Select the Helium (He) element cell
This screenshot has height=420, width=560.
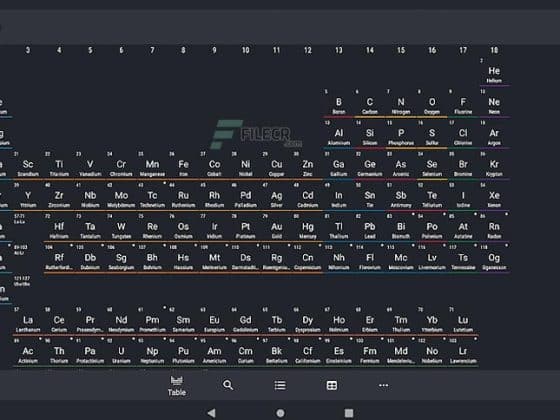click(x=494, y=73)
